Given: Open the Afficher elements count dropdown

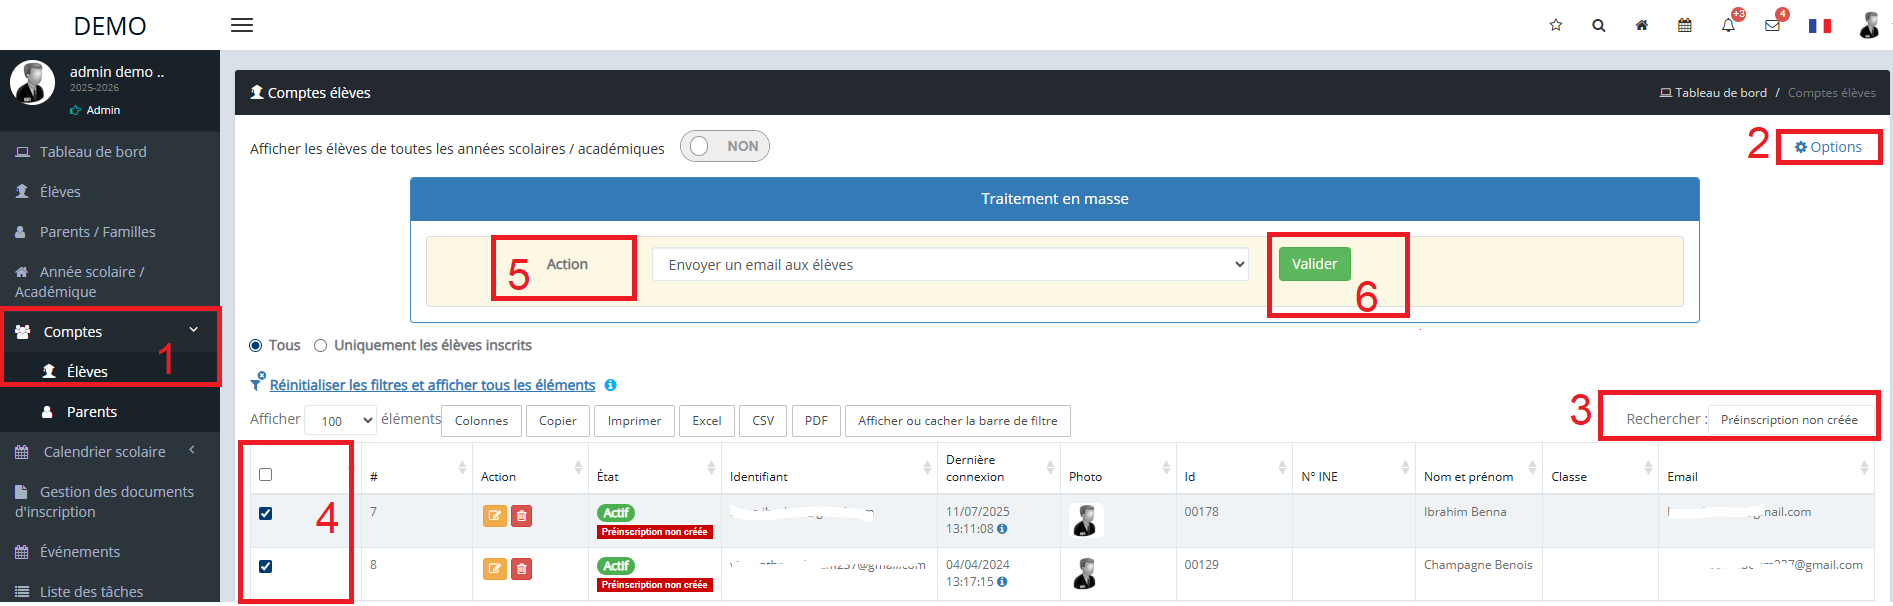Looking at the screenshot, I should click(x=340, y=421).
